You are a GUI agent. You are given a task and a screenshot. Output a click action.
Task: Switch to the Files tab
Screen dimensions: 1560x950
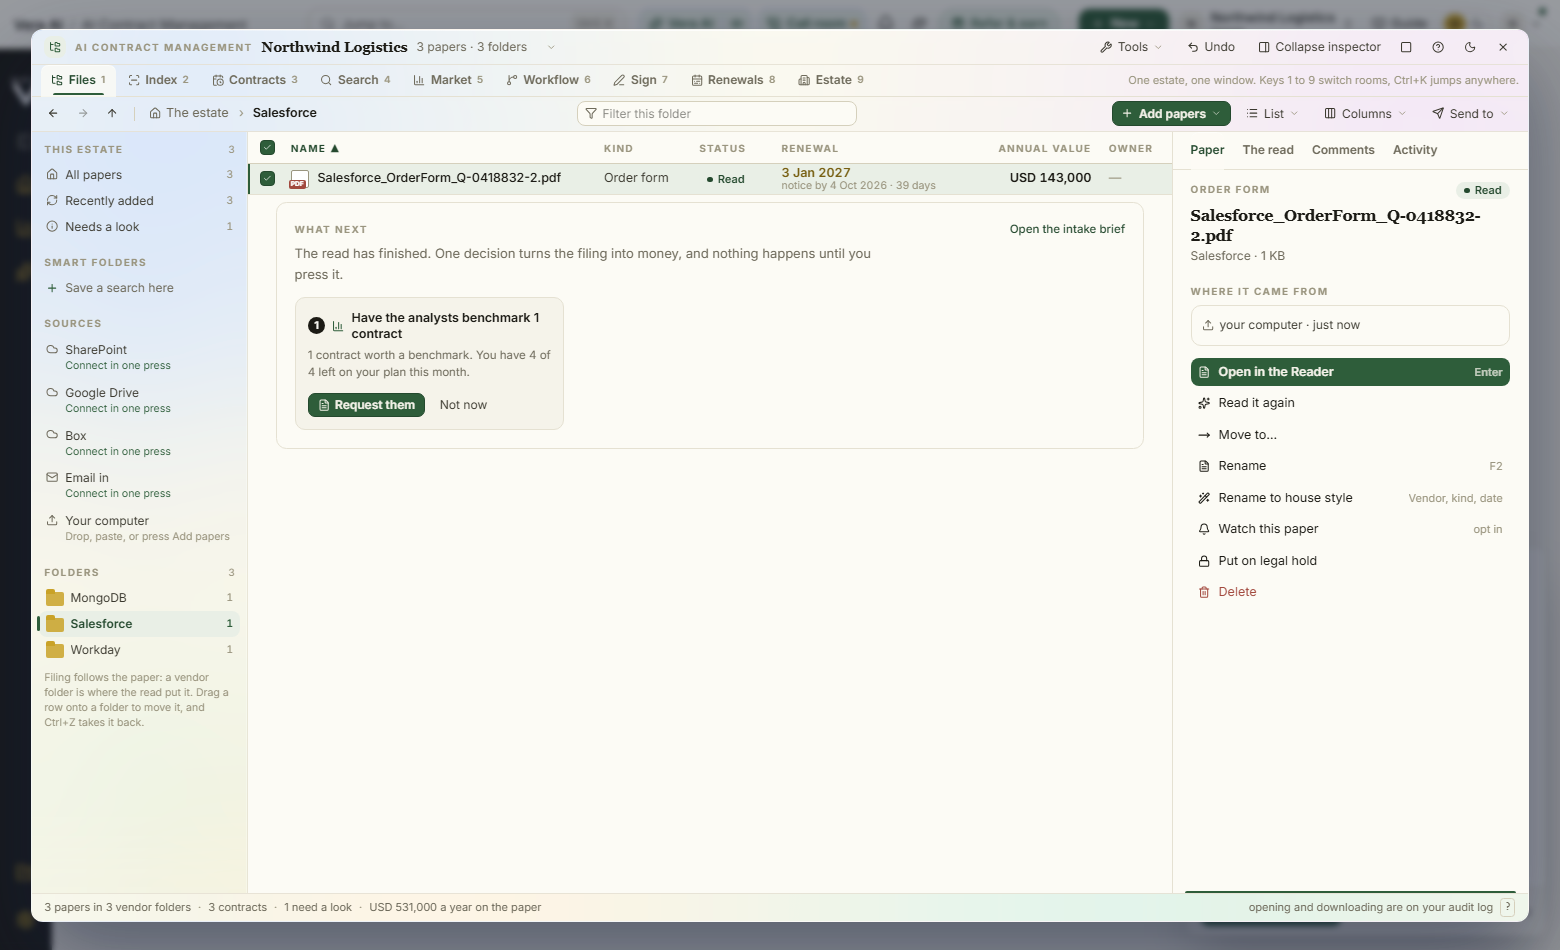pos(78,80)
